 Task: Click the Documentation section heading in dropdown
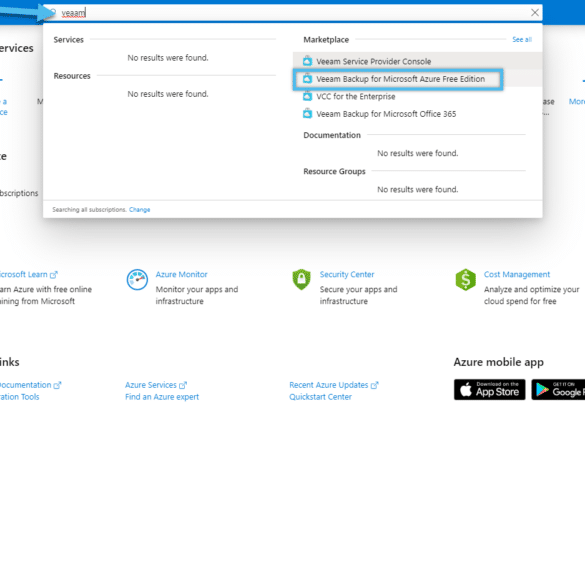point(332,135)
